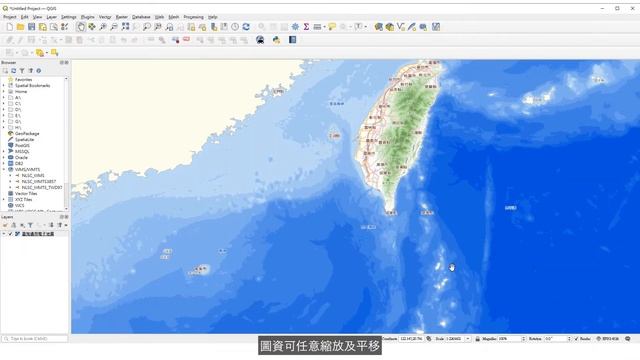Select the Pan Map to Selection tool
The width and height of the screenshot is (640, 360).
click(92, 27)
